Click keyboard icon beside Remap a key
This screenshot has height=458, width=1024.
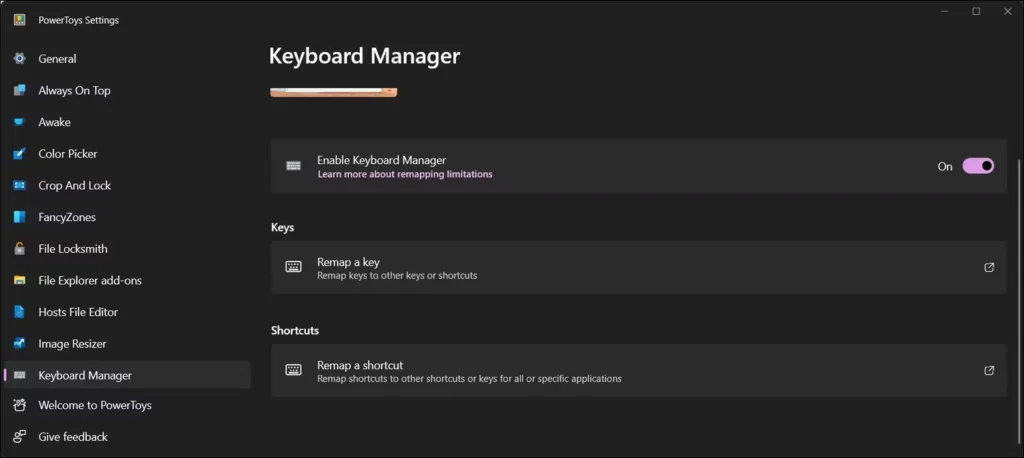(293, 267)
